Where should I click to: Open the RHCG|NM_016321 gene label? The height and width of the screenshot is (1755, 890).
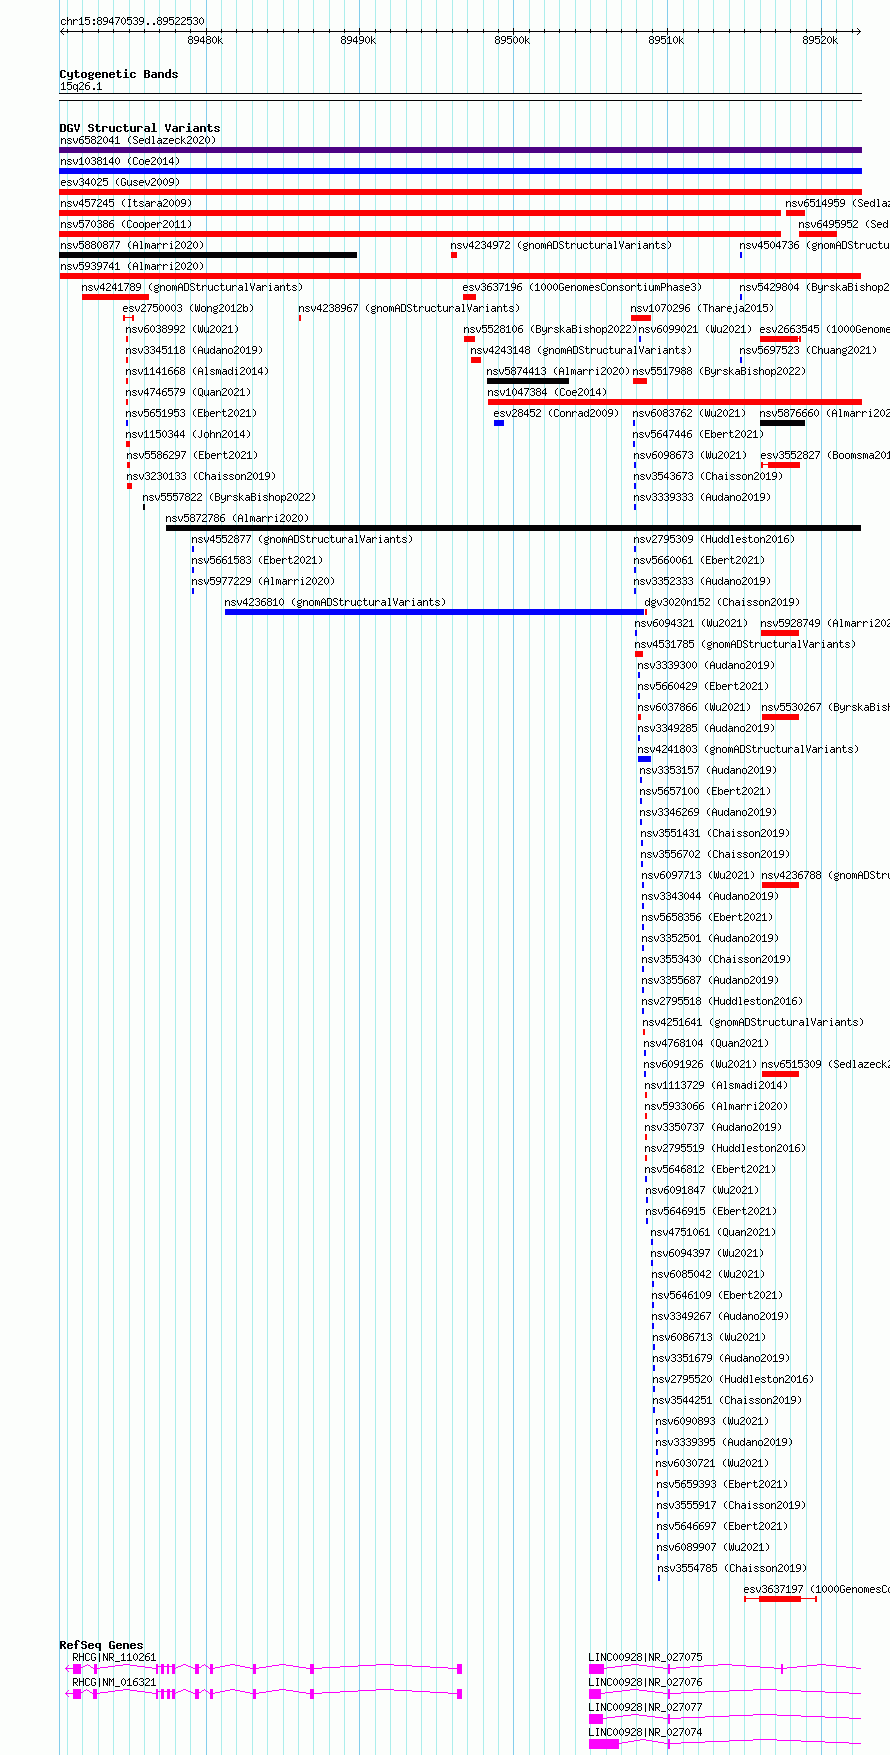tap(114, 1682)
